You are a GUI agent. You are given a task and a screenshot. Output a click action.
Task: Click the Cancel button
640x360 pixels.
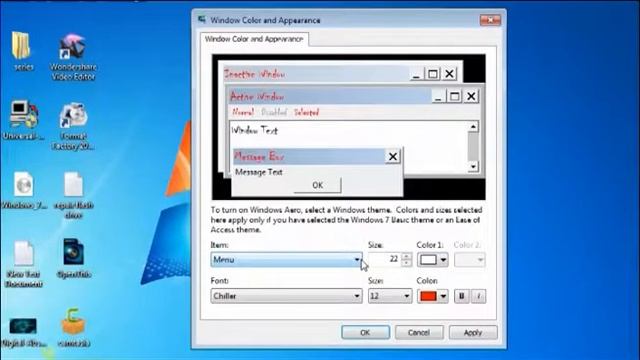click(x=419, y=333)
